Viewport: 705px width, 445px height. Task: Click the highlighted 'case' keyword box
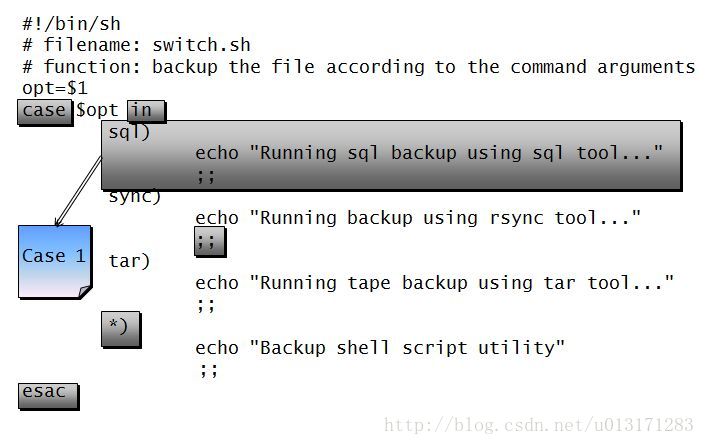[x=45, y=112]
